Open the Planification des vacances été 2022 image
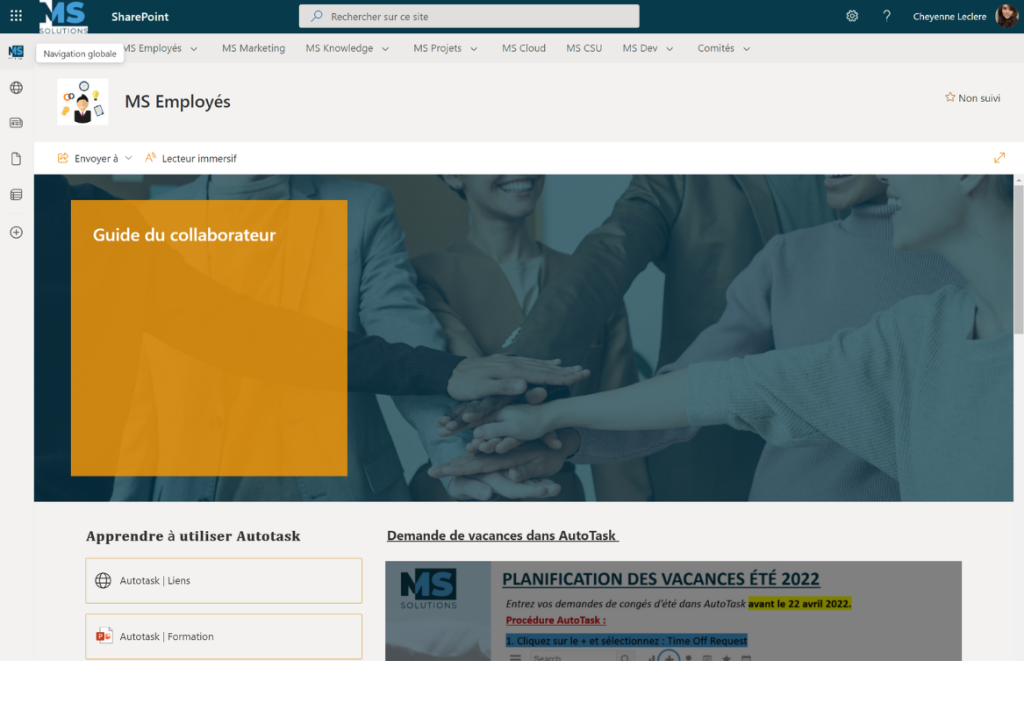 673,611
